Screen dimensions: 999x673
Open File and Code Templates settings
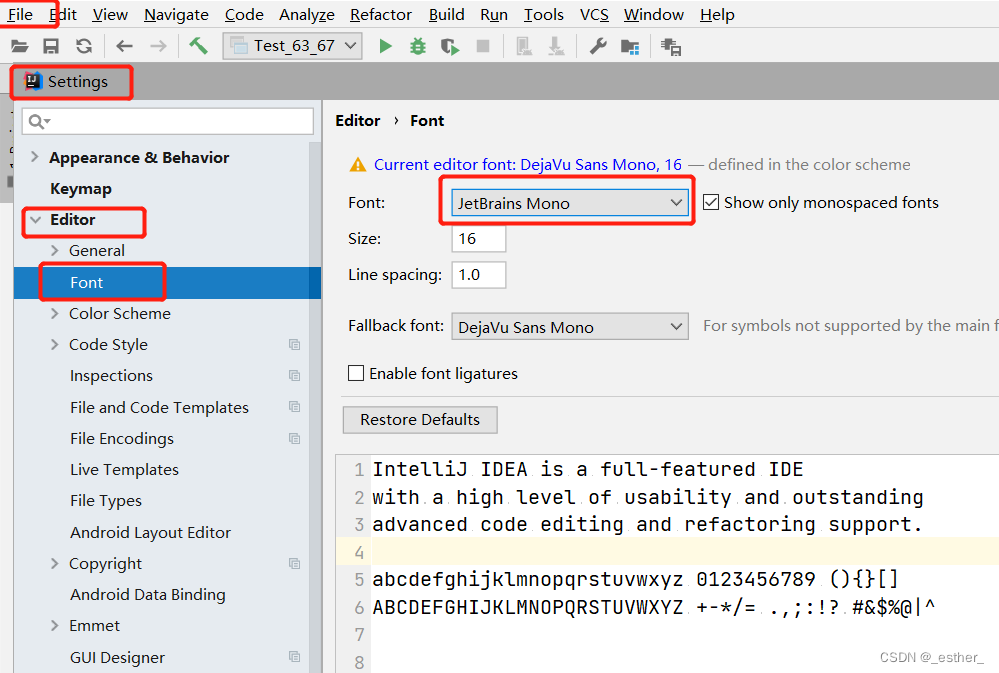159,407
